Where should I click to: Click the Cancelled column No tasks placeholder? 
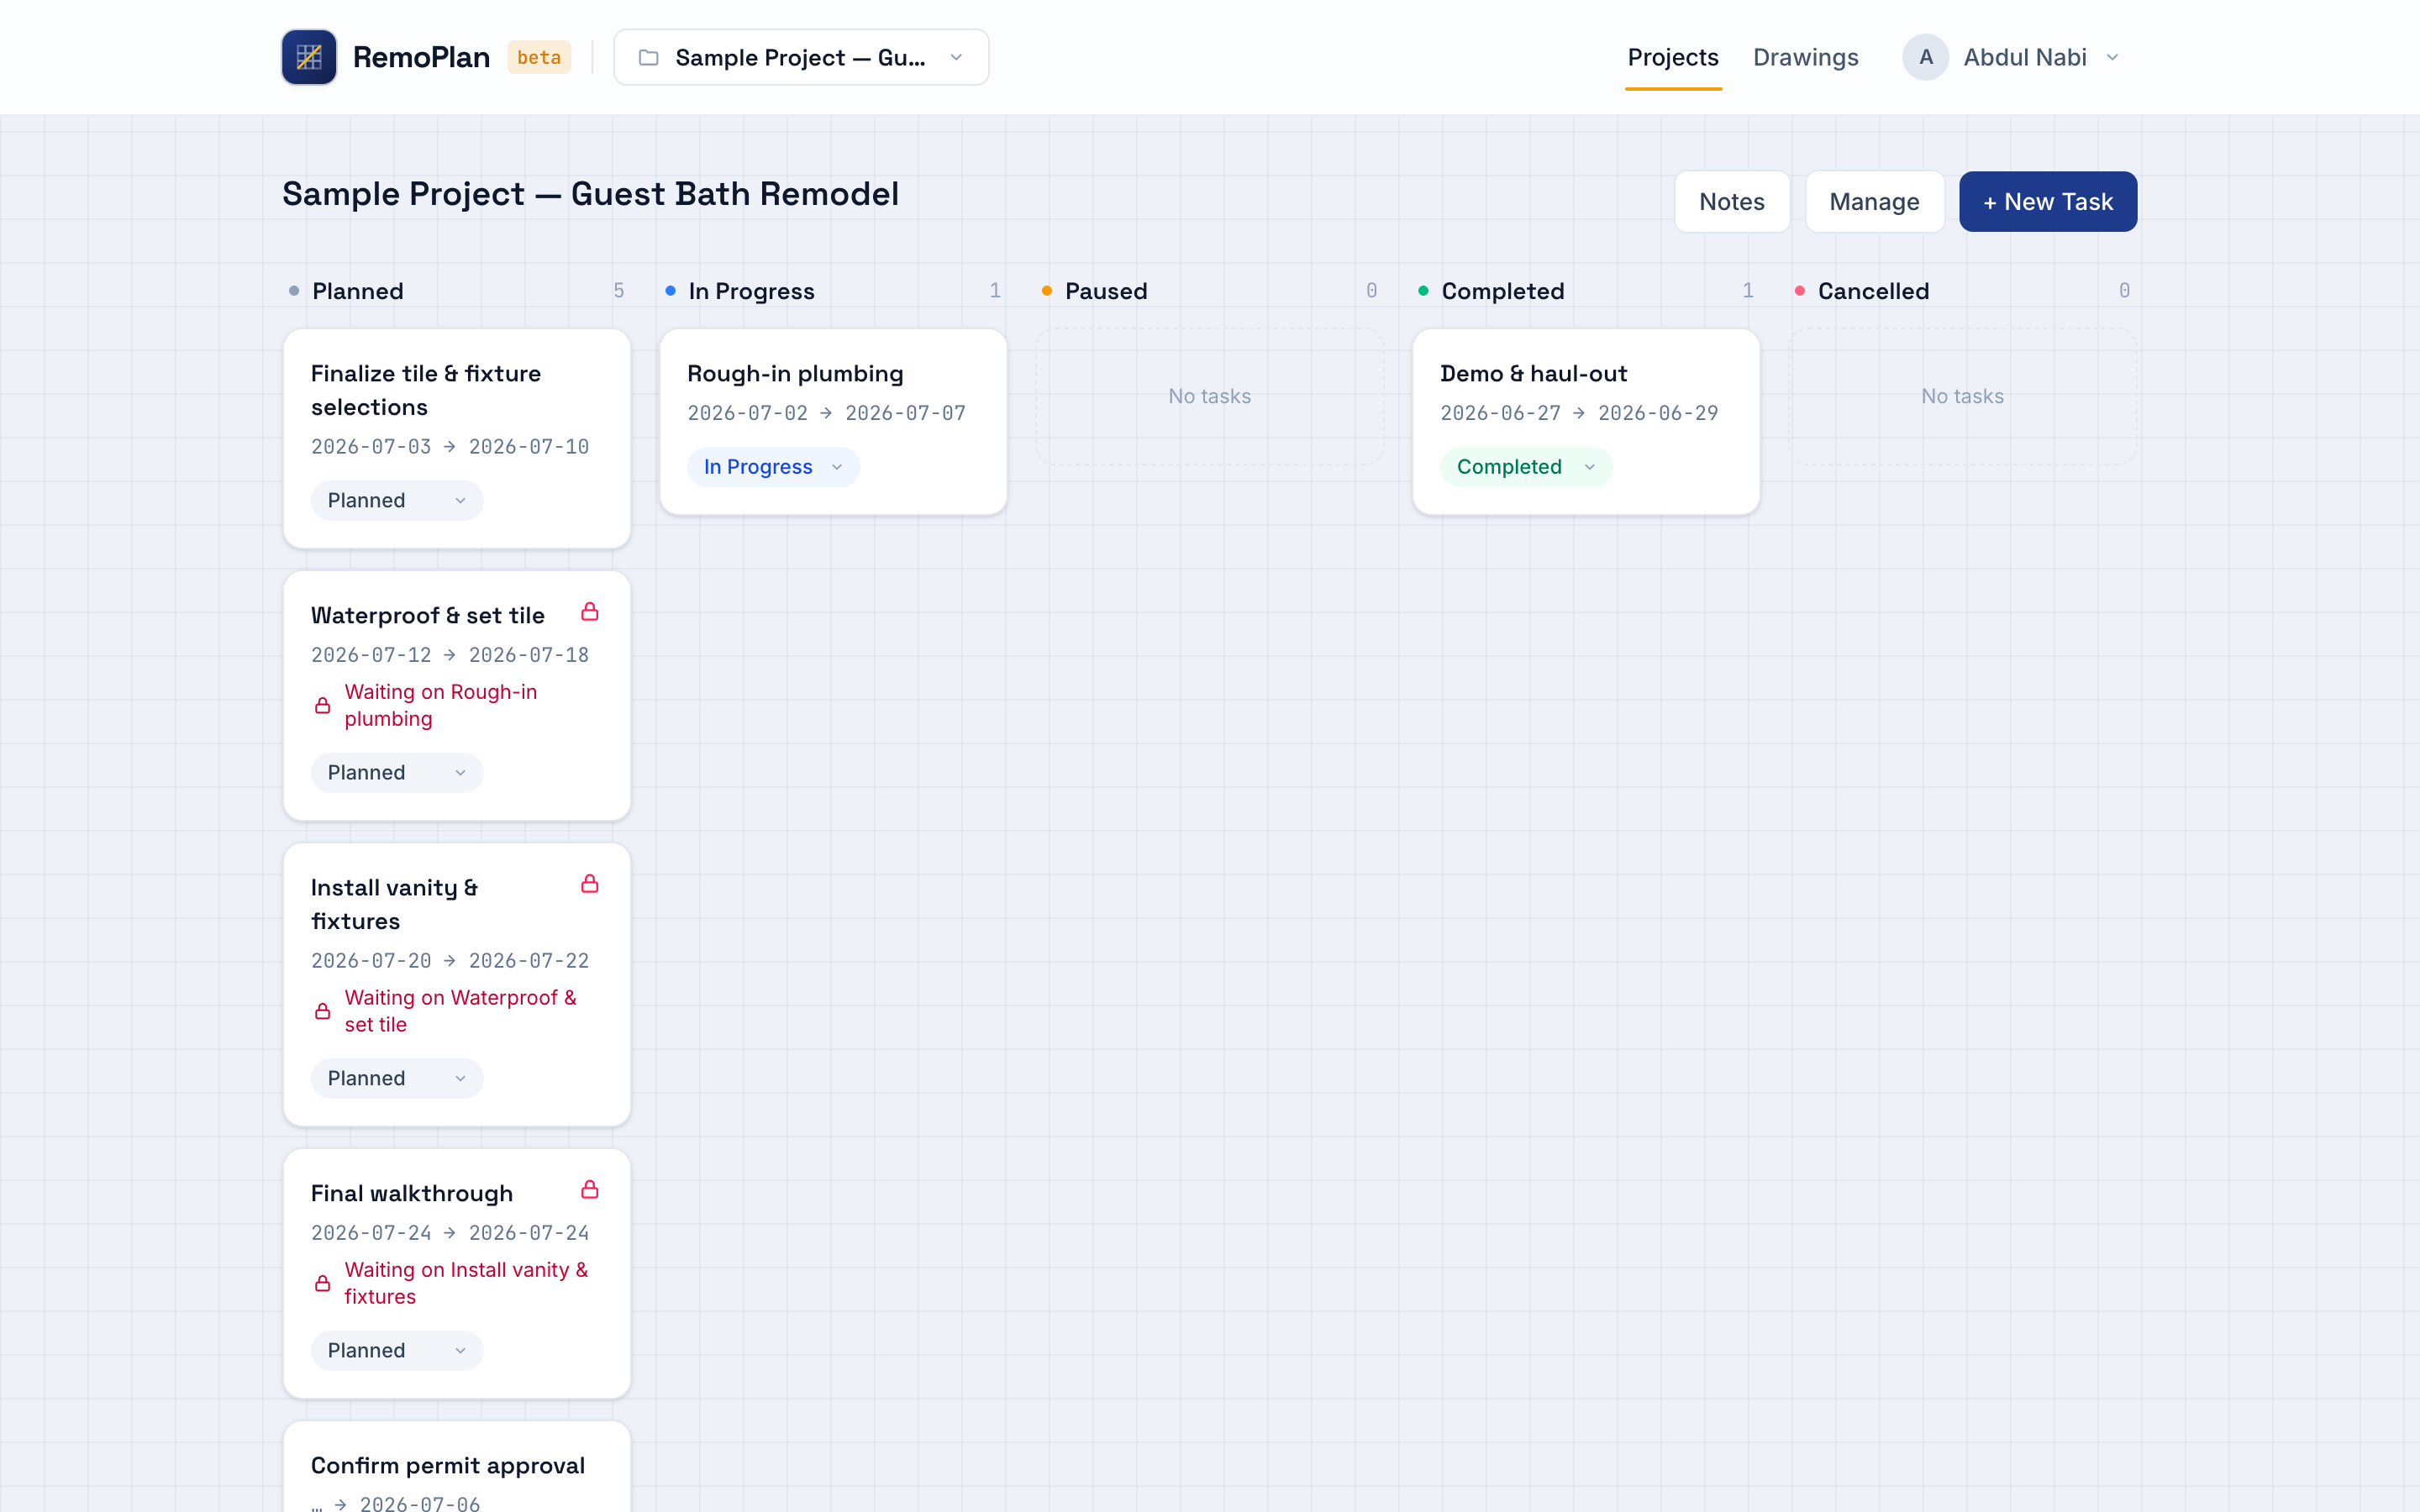pyautogui.click(x=1962, y=397)
